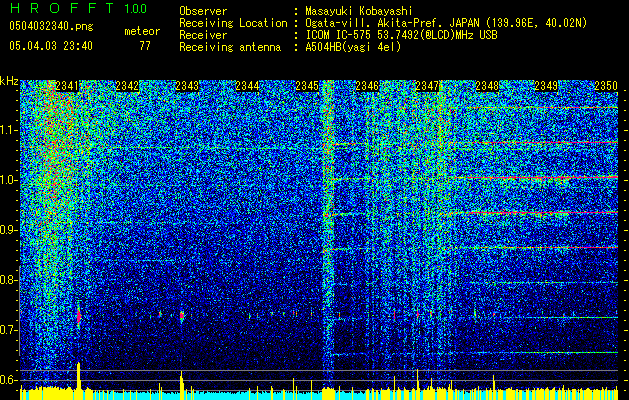
Task: Click the 'meteor' label
Action: click(142, 31)
